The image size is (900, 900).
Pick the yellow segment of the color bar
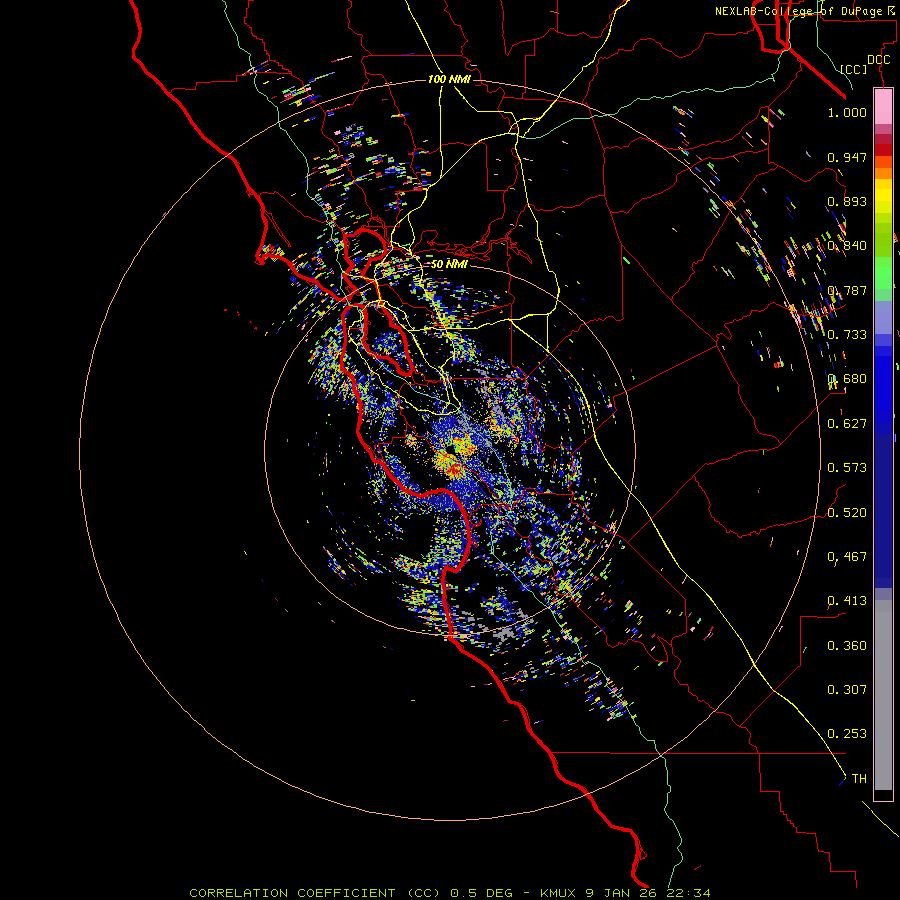pyautogui.click(x=883, y=197)
